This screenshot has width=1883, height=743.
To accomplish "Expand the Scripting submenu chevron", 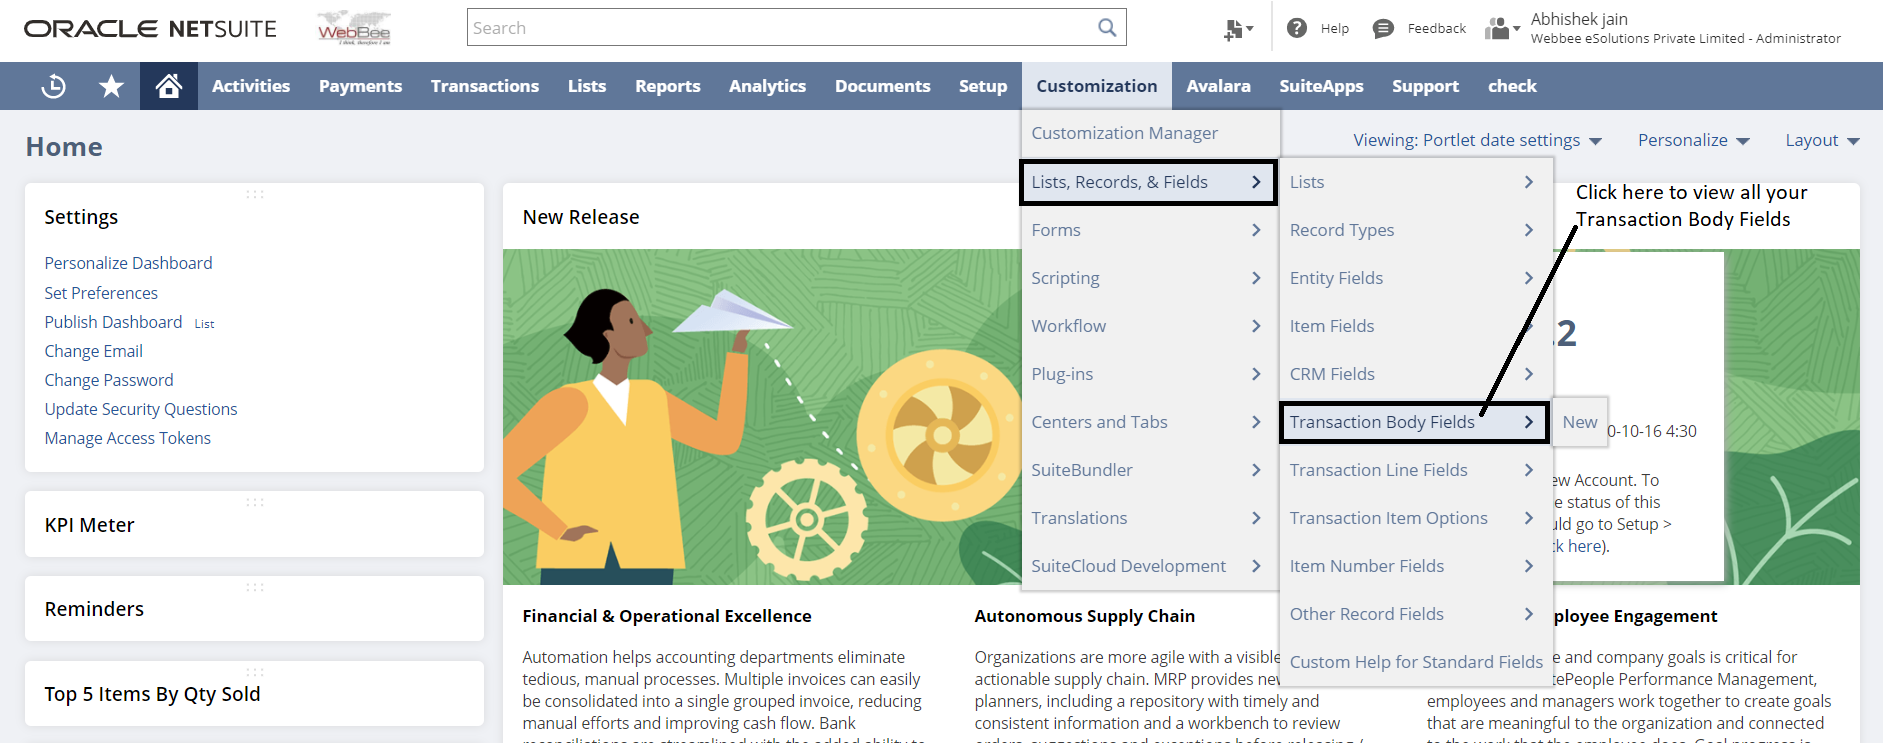I will point(1256,278).
